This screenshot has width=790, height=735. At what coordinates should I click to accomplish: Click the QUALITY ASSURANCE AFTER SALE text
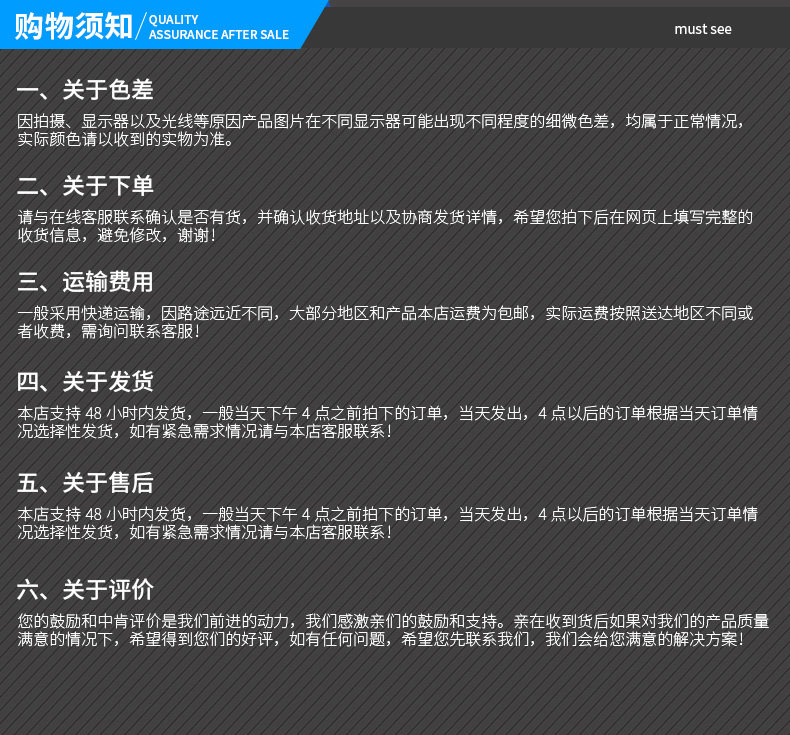[219, 27]
